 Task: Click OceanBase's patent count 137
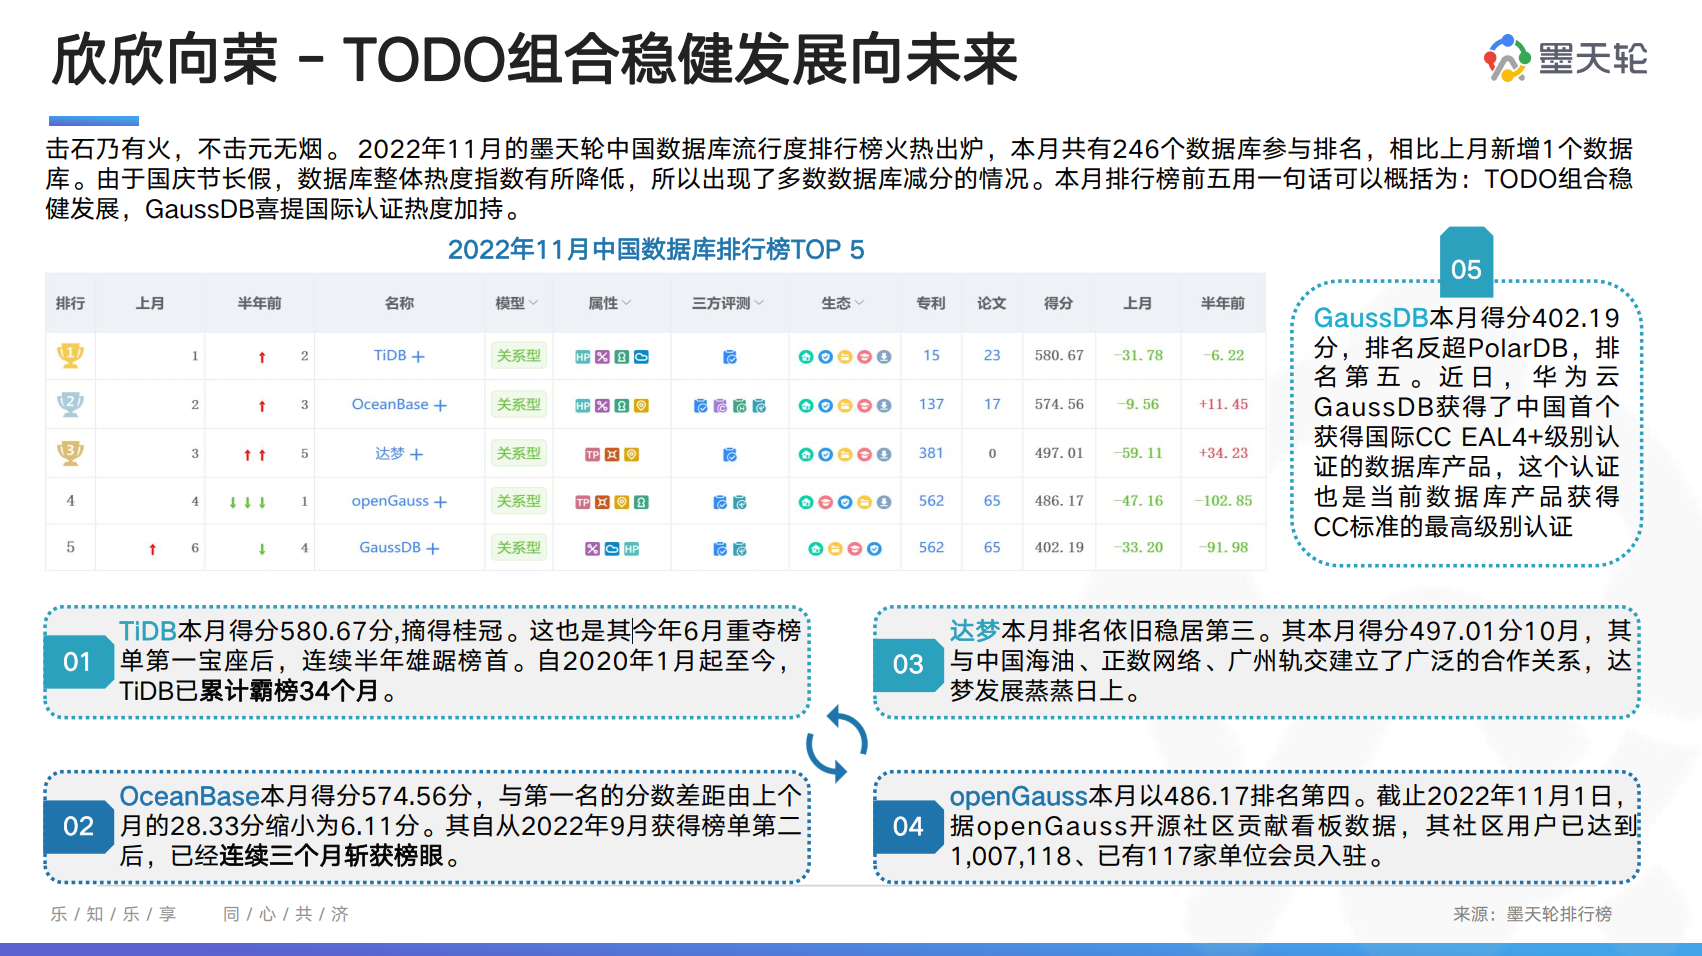coord(931,404)
